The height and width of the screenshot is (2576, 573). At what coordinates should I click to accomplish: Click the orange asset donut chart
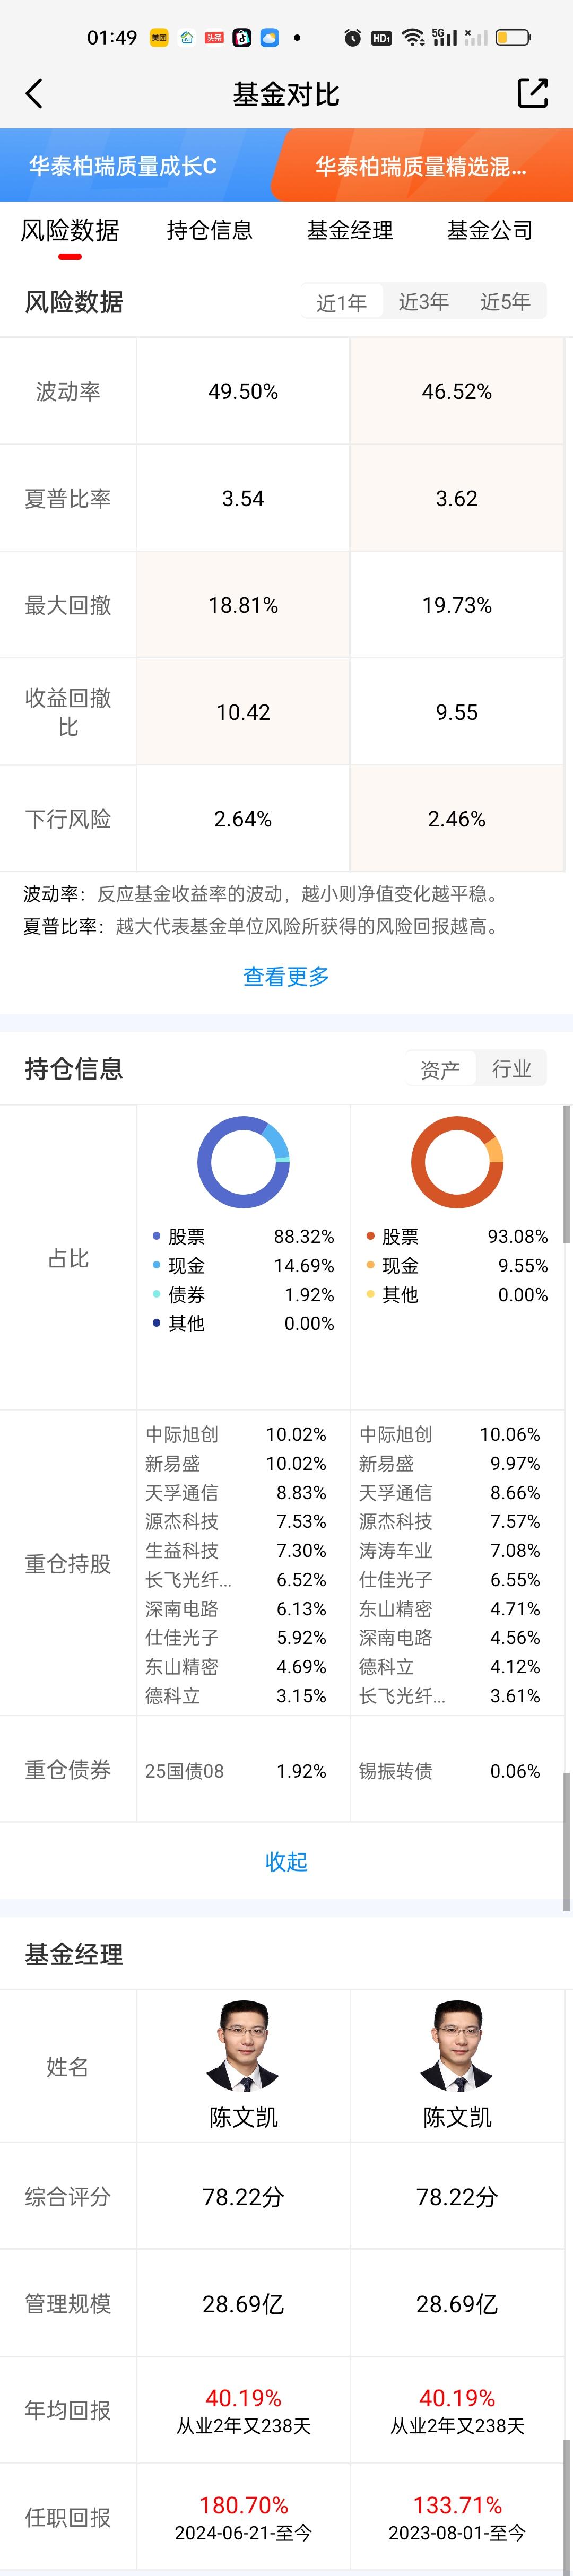[457, 1162]
